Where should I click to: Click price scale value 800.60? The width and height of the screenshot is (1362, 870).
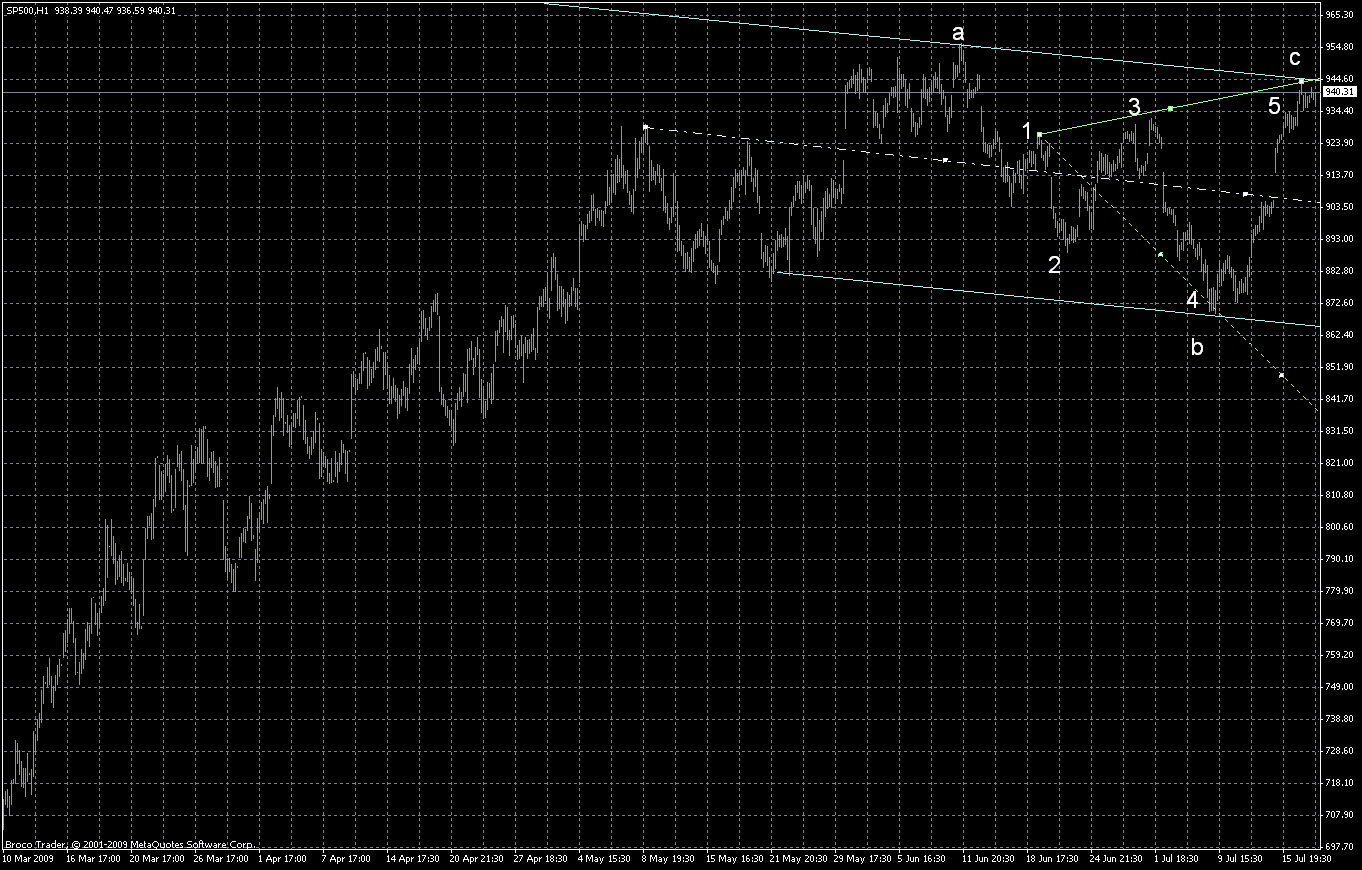tap(1339, 527)
